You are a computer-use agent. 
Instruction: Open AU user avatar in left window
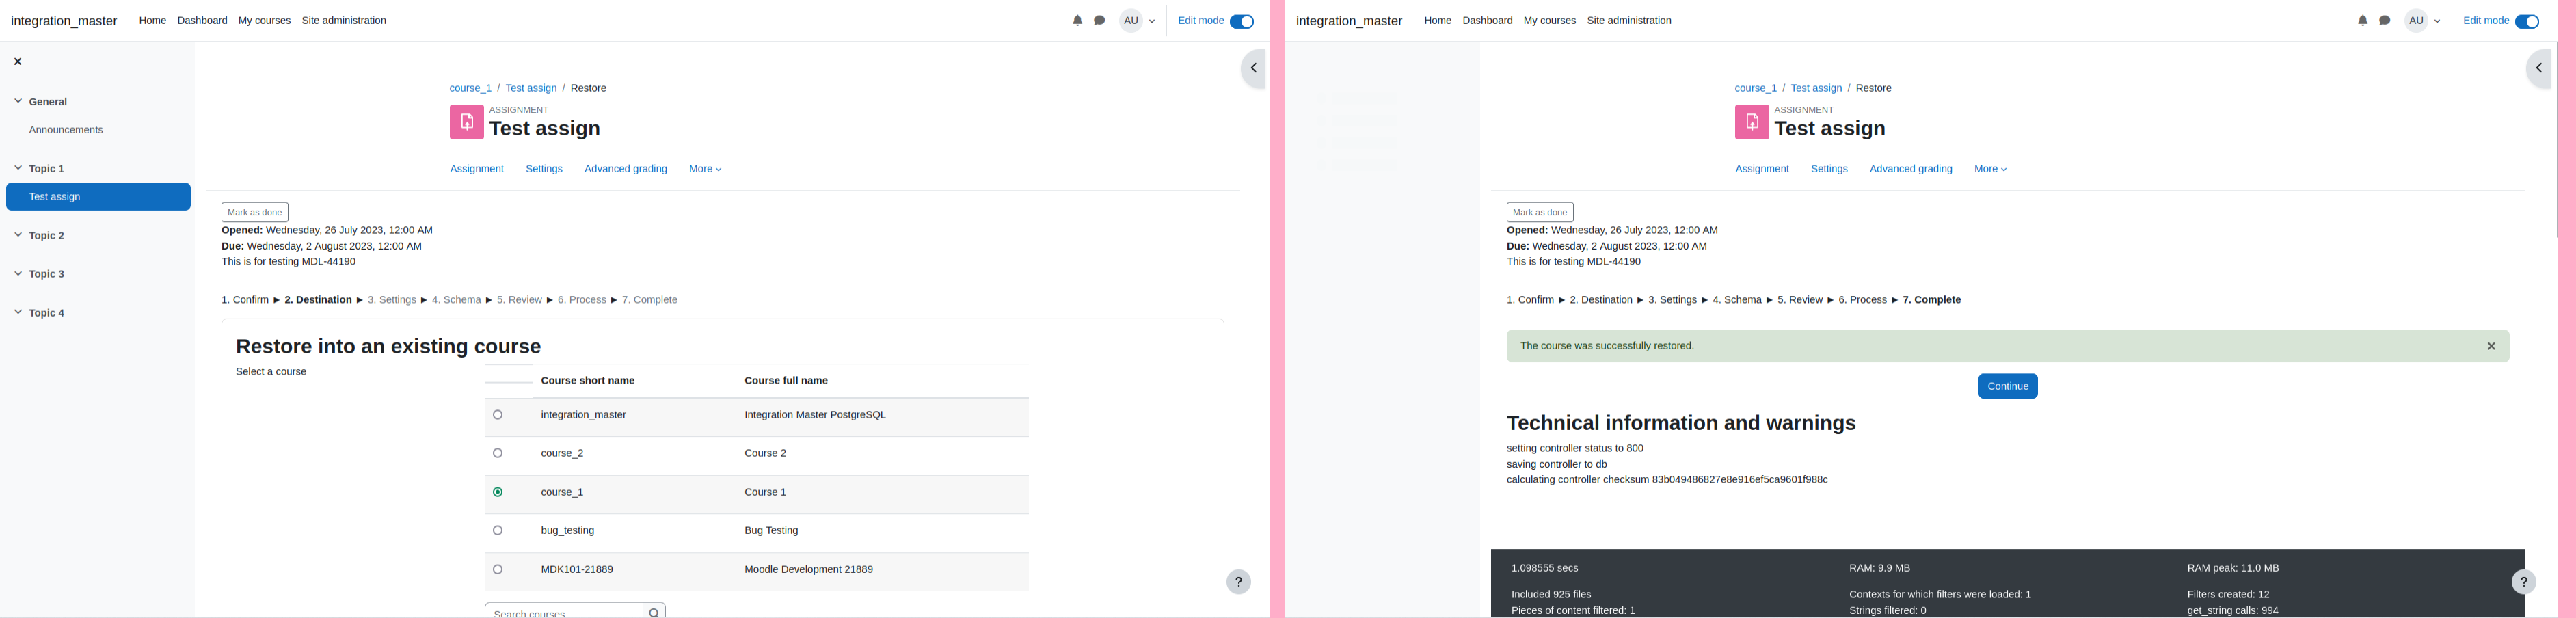pyautogui.click(x=1131, y=21)
